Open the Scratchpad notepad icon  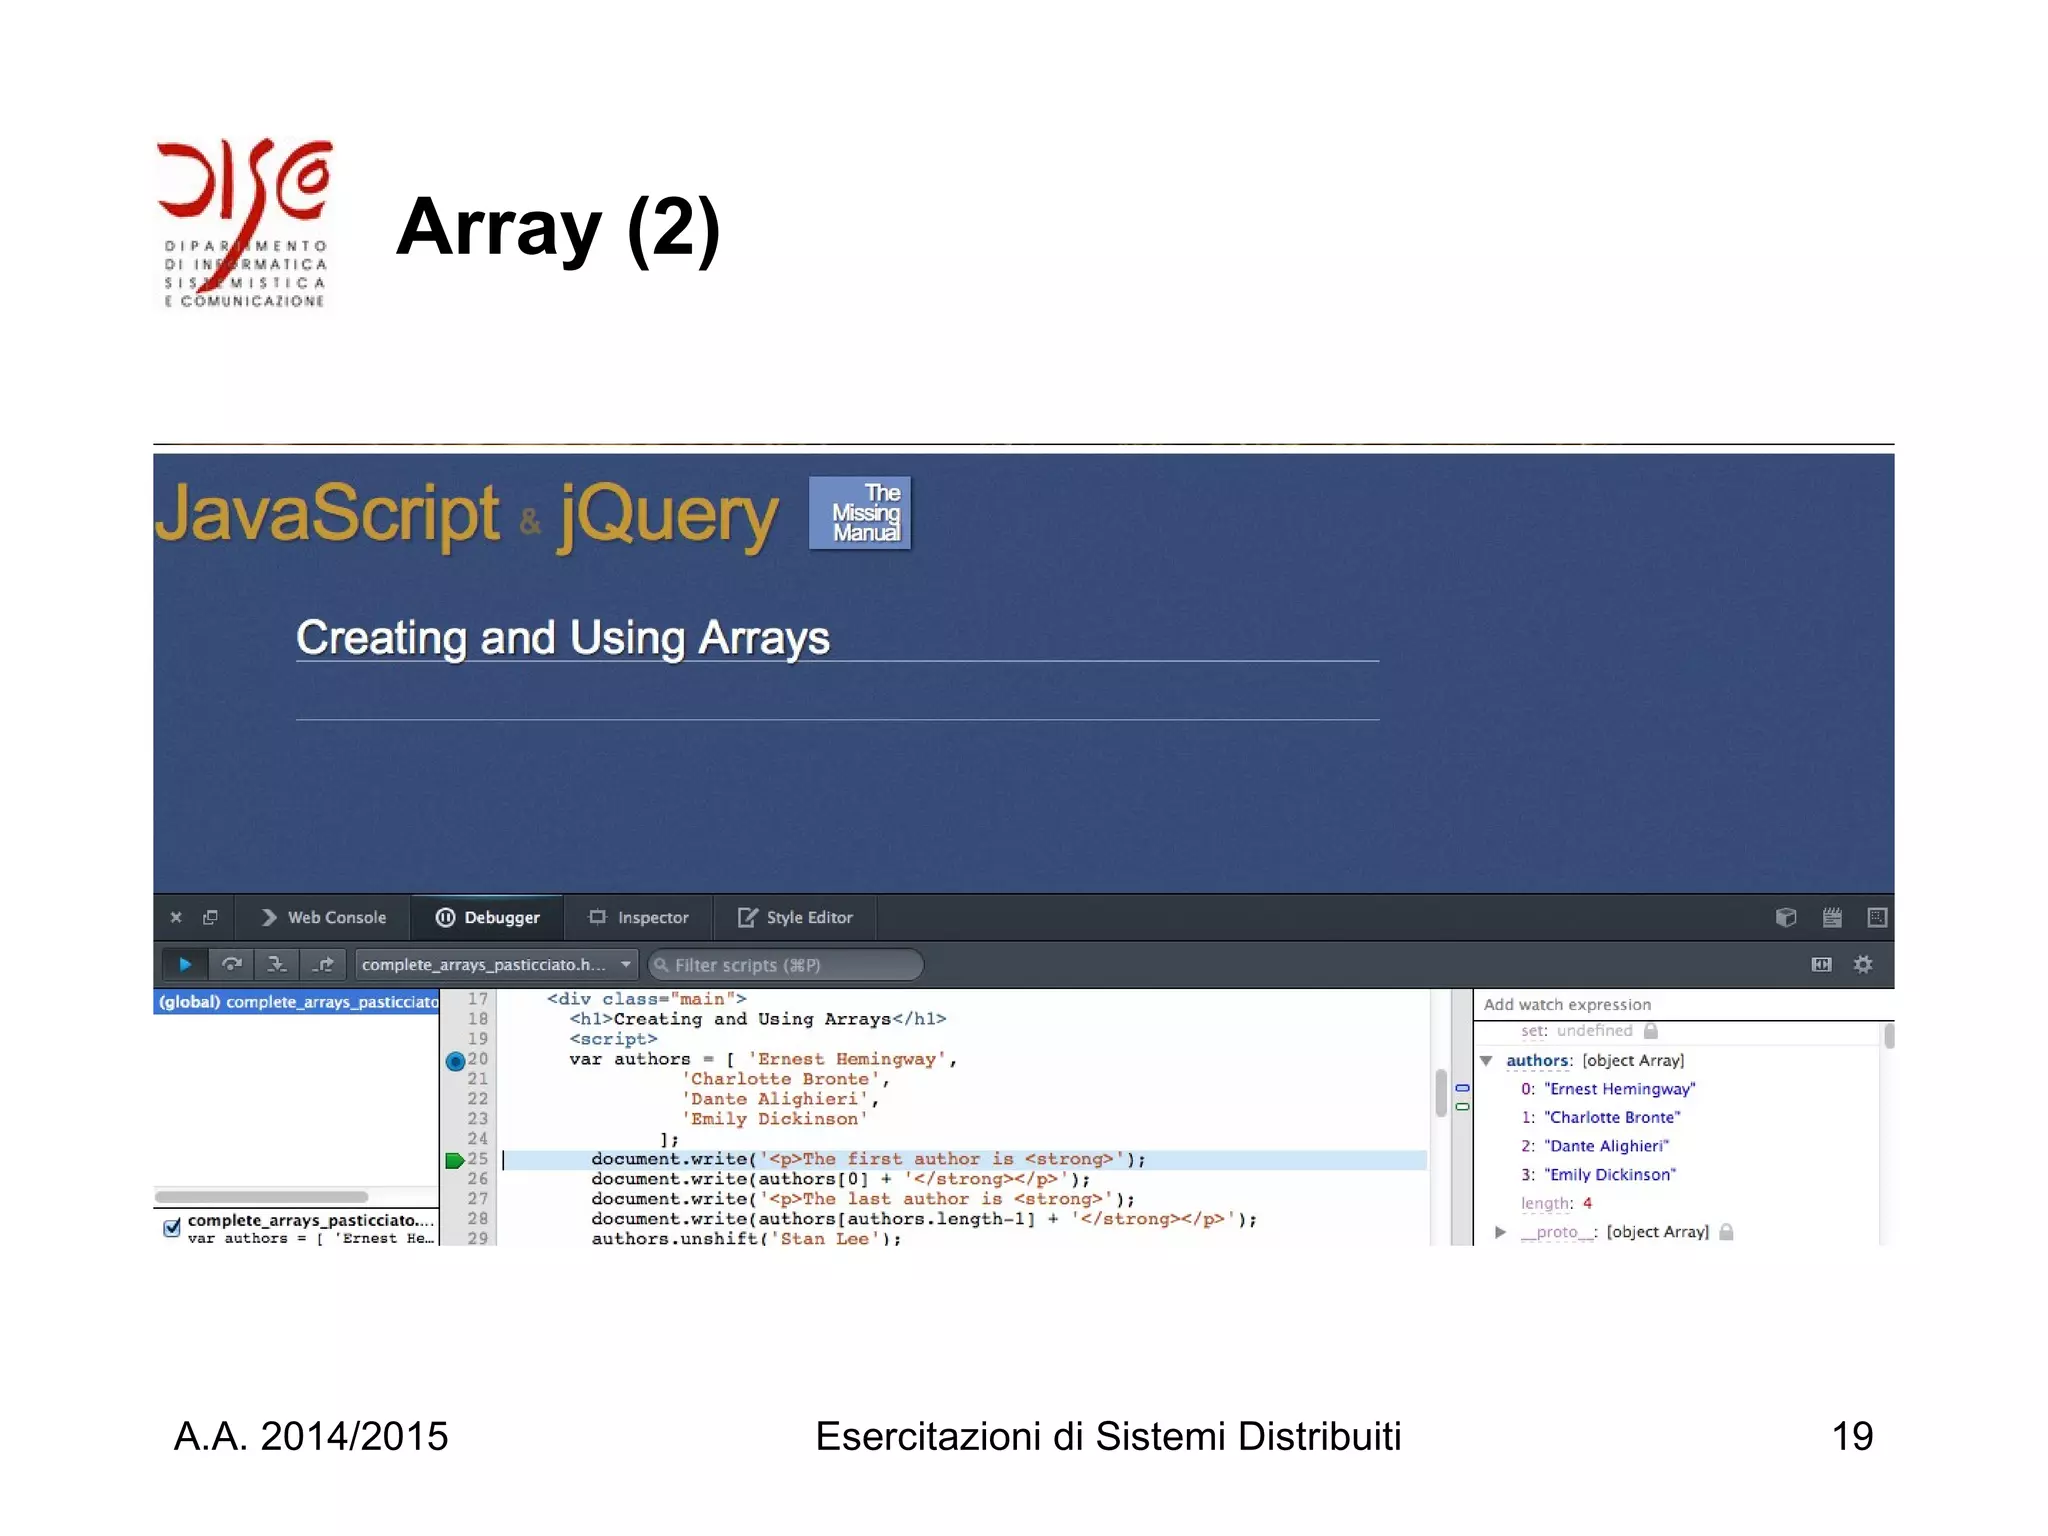(x=1831, y=917)
